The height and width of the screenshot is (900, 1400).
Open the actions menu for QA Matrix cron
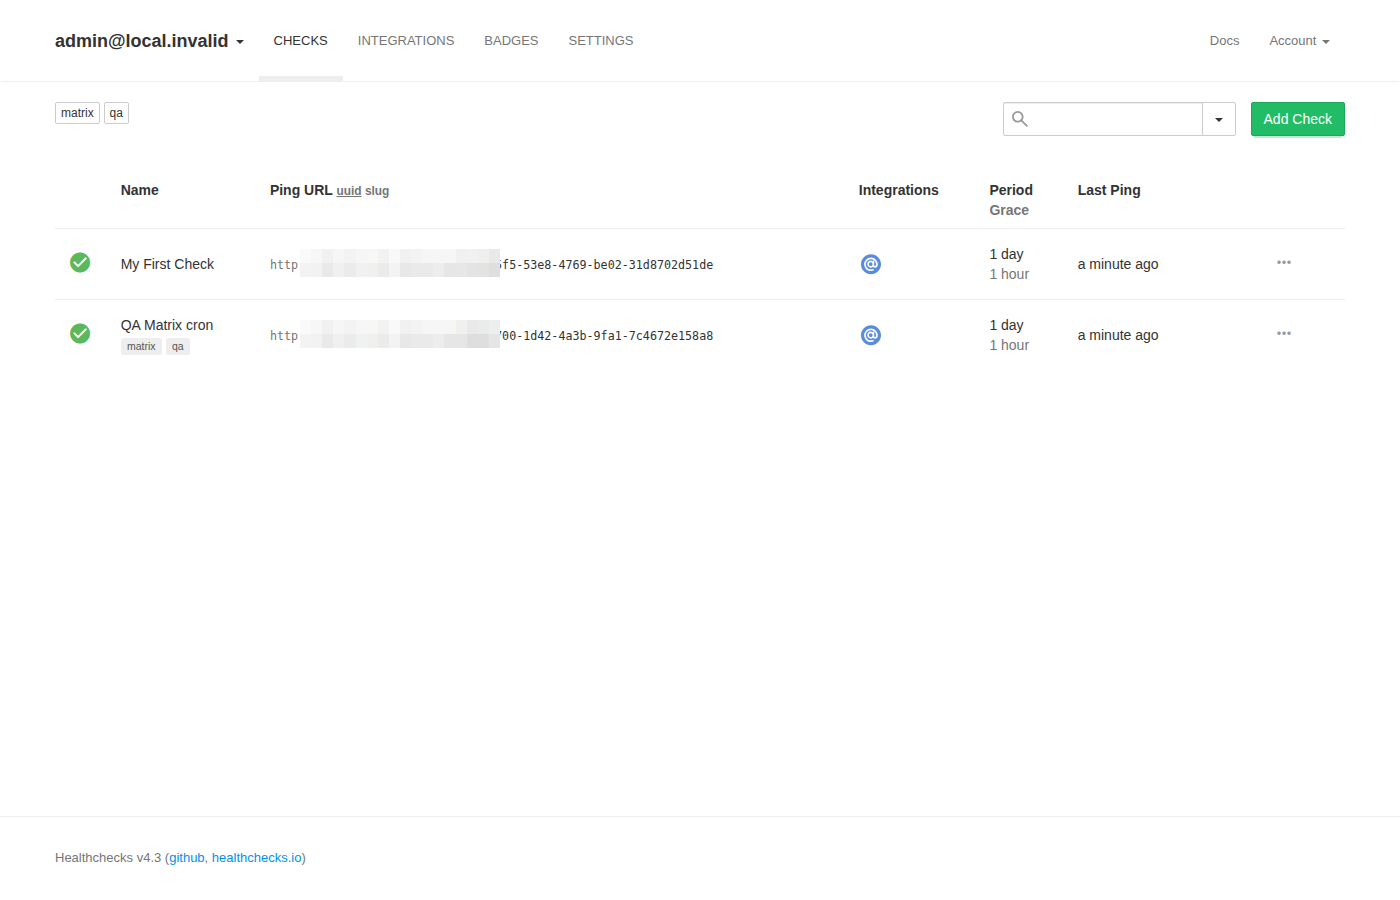[1284, 333]
